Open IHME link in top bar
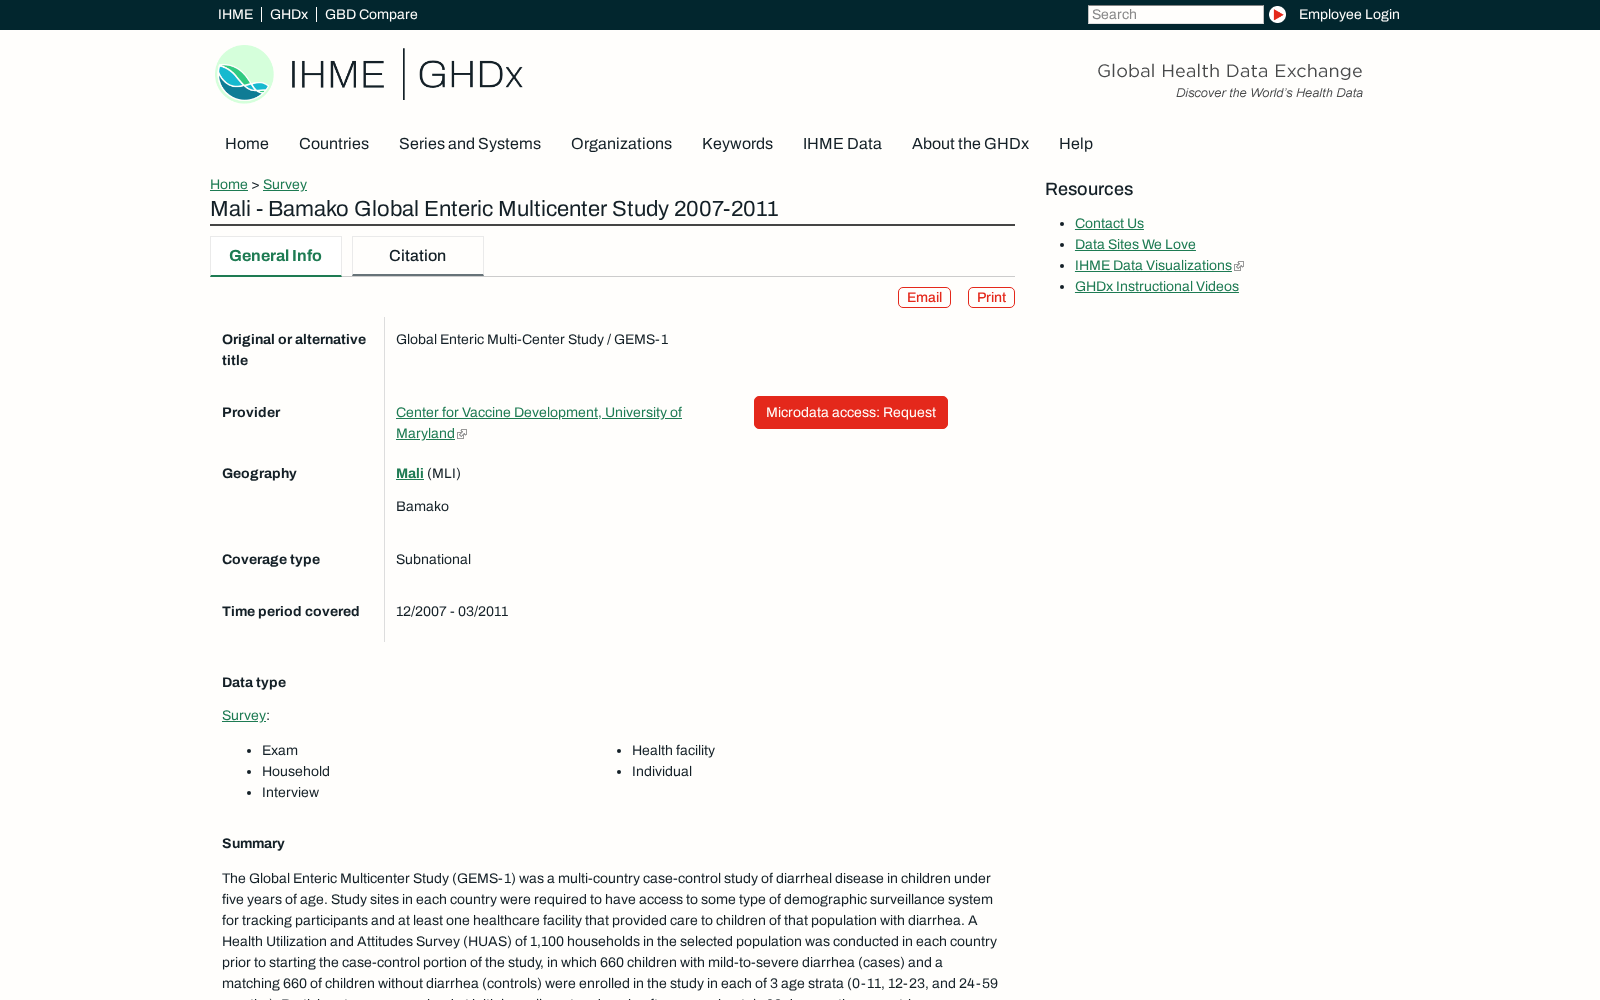 pos(235,14)
